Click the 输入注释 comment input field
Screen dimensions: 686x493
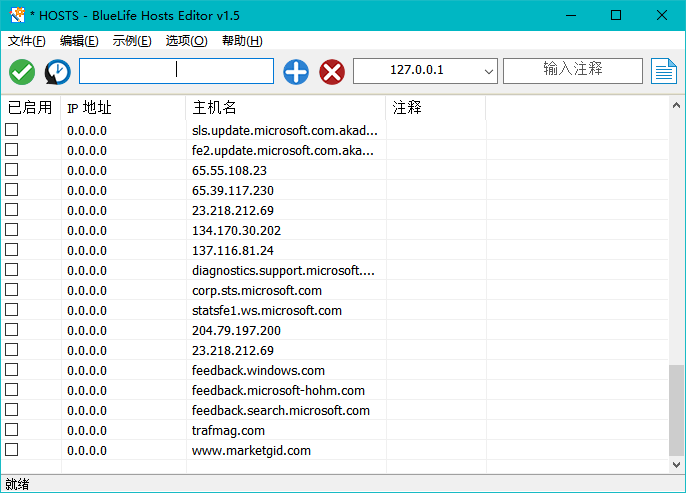pos(573,71)
